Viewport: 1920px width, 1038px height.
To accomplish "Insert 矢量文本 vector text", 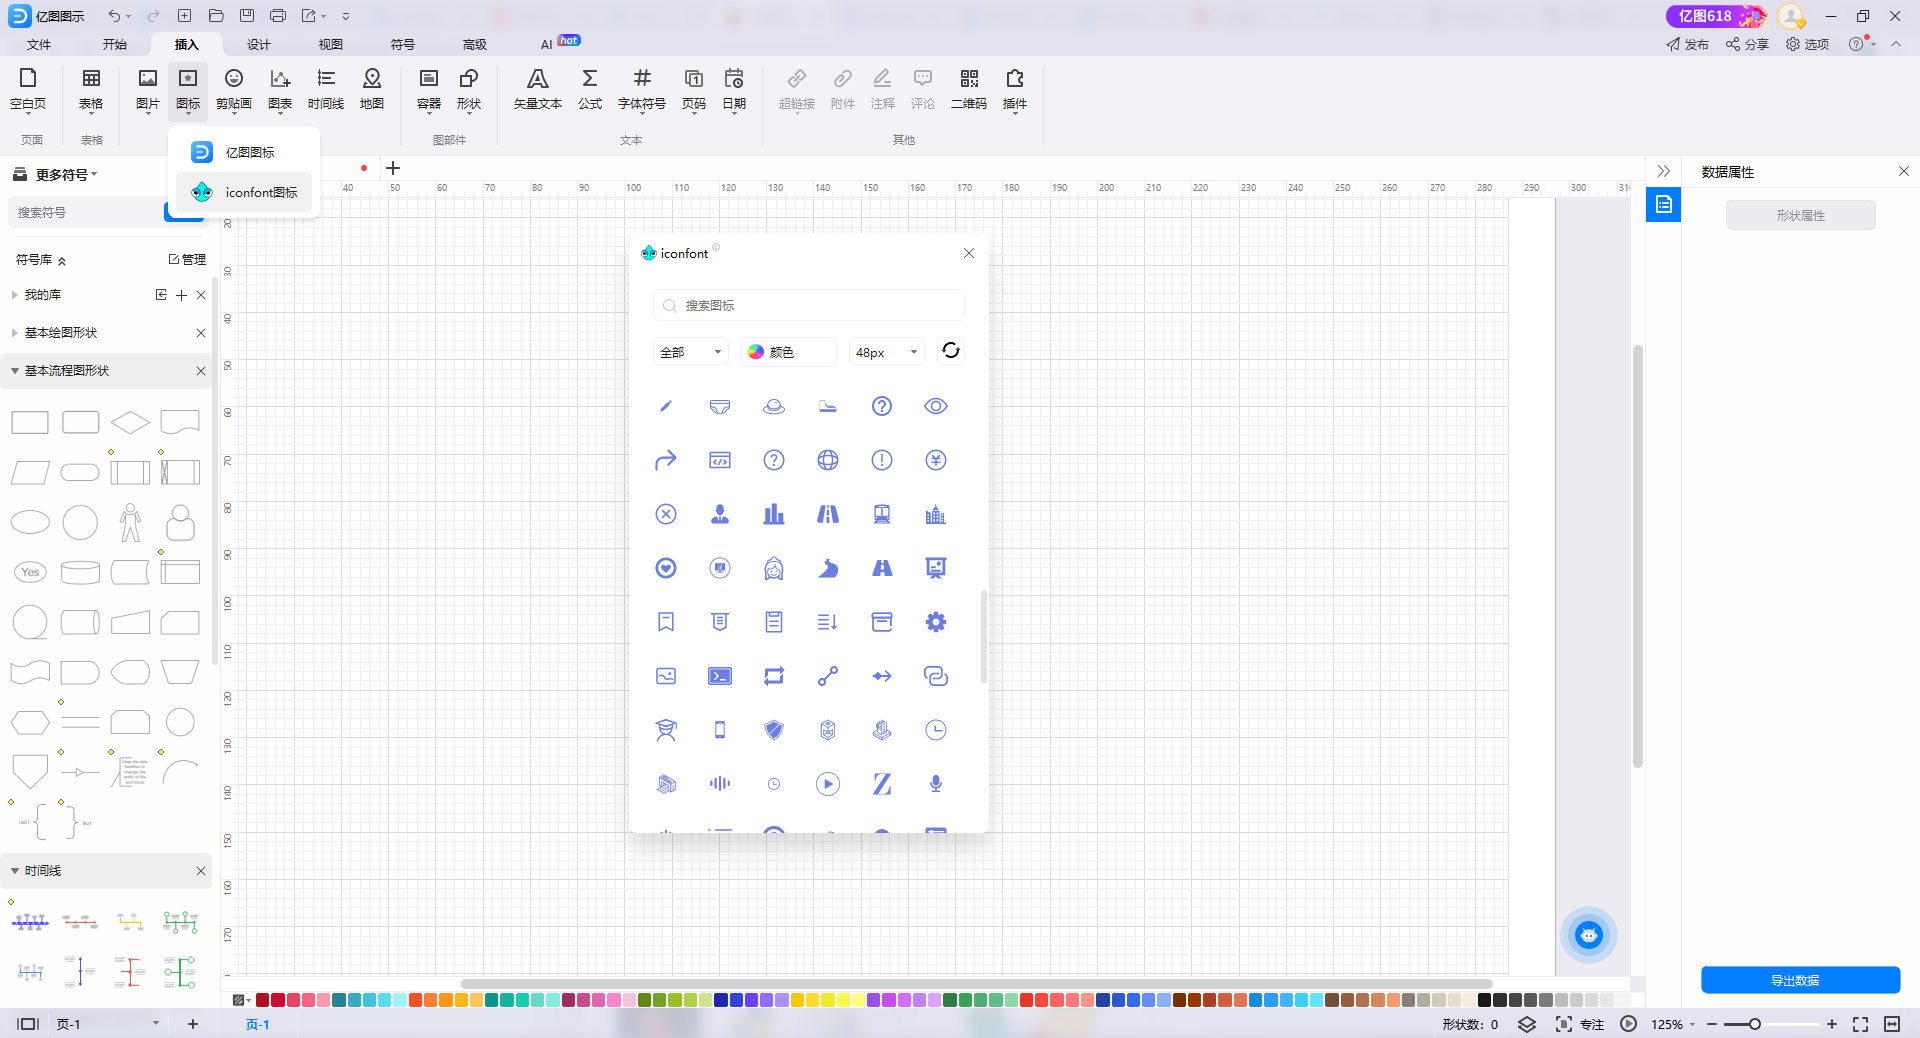I will pyautogui.click(x=538, y=90).
